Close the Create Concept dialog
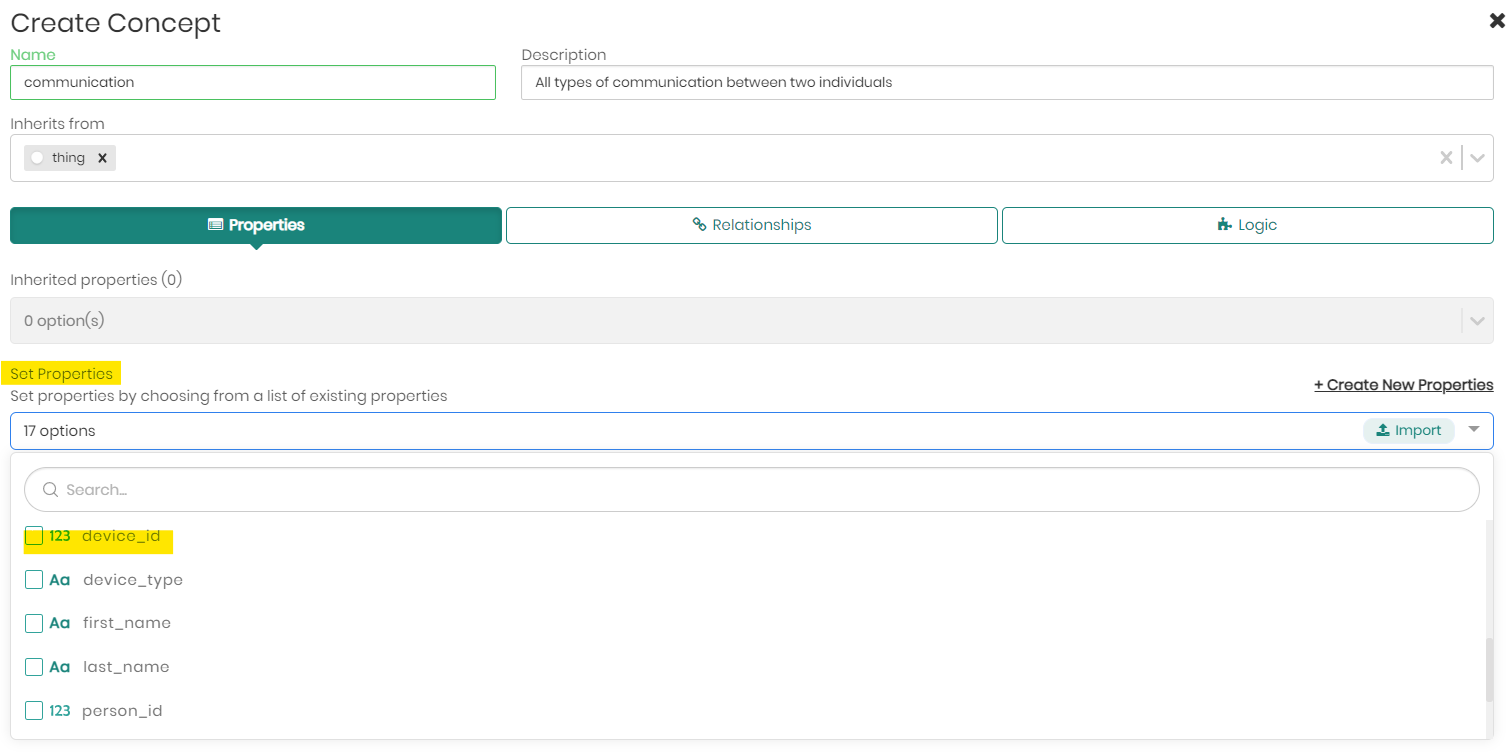This screenshot has height=754, width=1512. coord(1496,21)
